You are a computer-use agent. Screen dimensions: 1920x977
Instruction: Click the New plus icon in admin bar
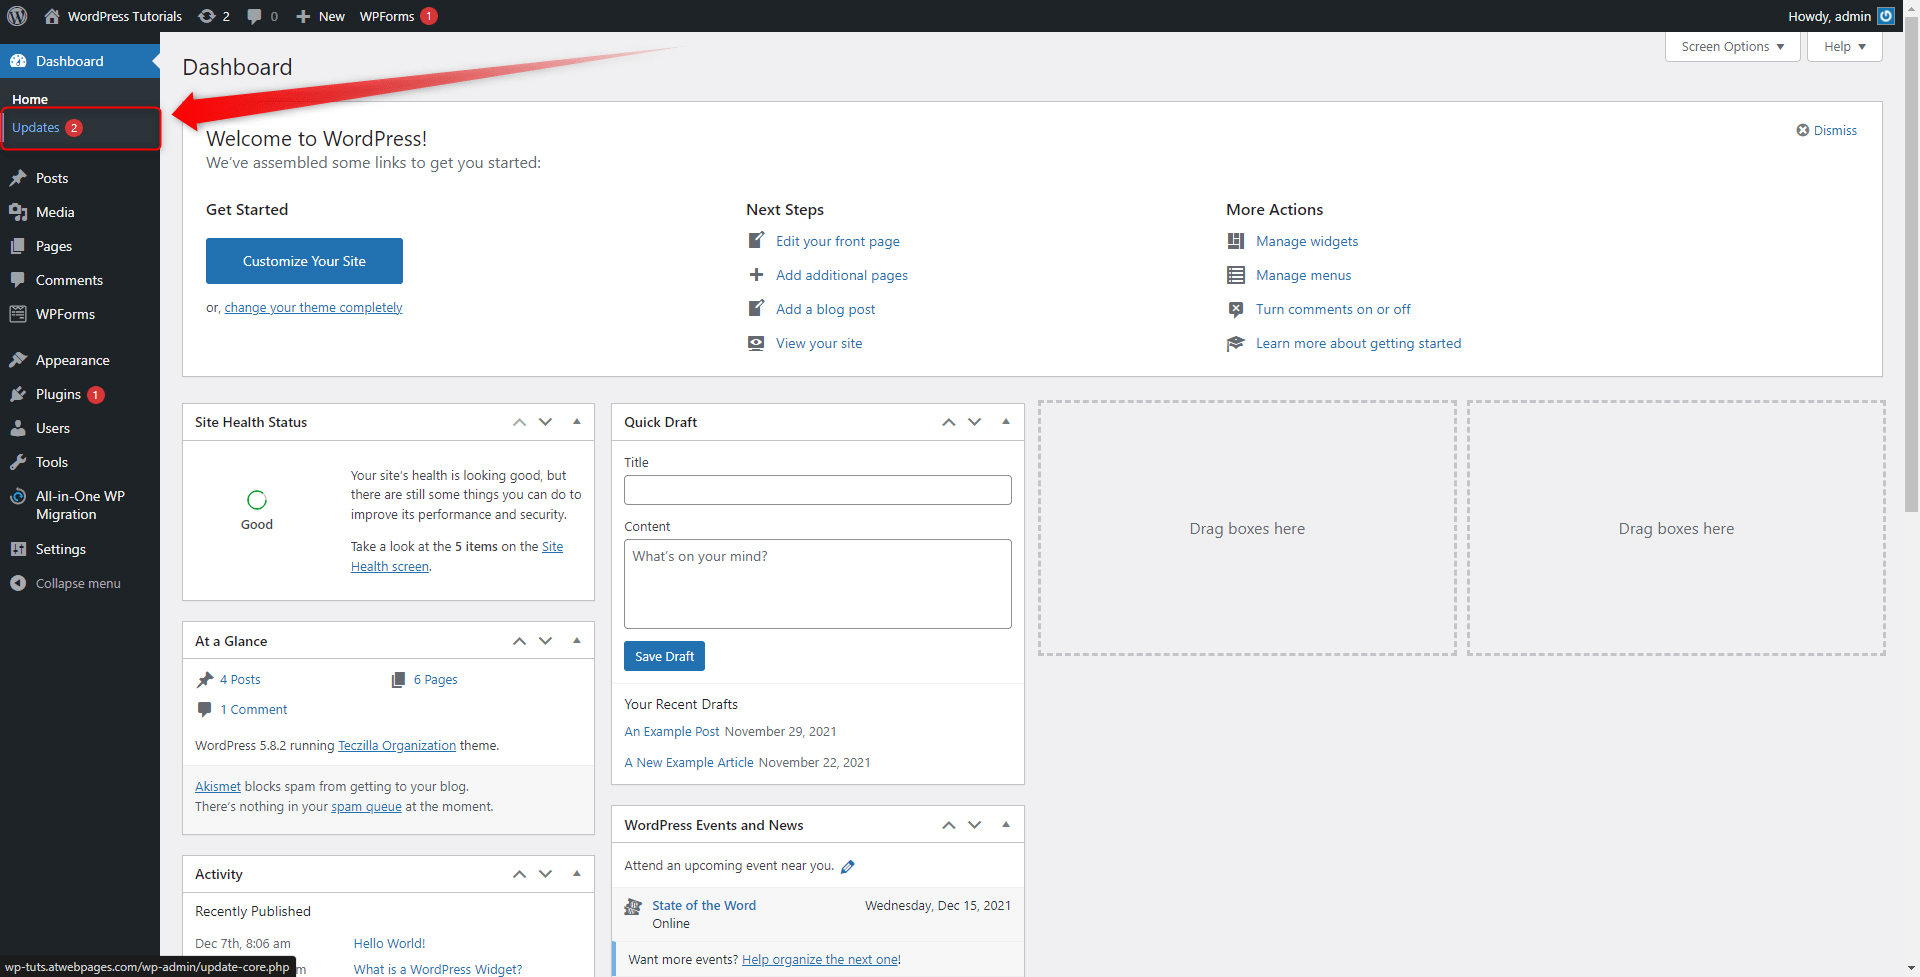(303, 16)
